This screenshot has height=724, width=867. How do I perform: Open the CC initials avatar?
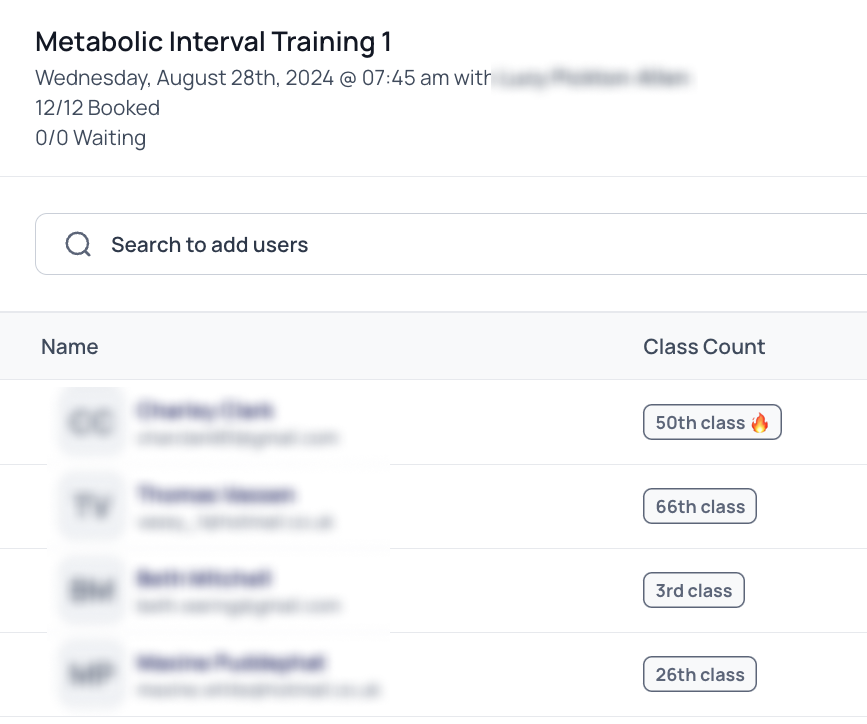pyautogui.click(x=91, y=422)
